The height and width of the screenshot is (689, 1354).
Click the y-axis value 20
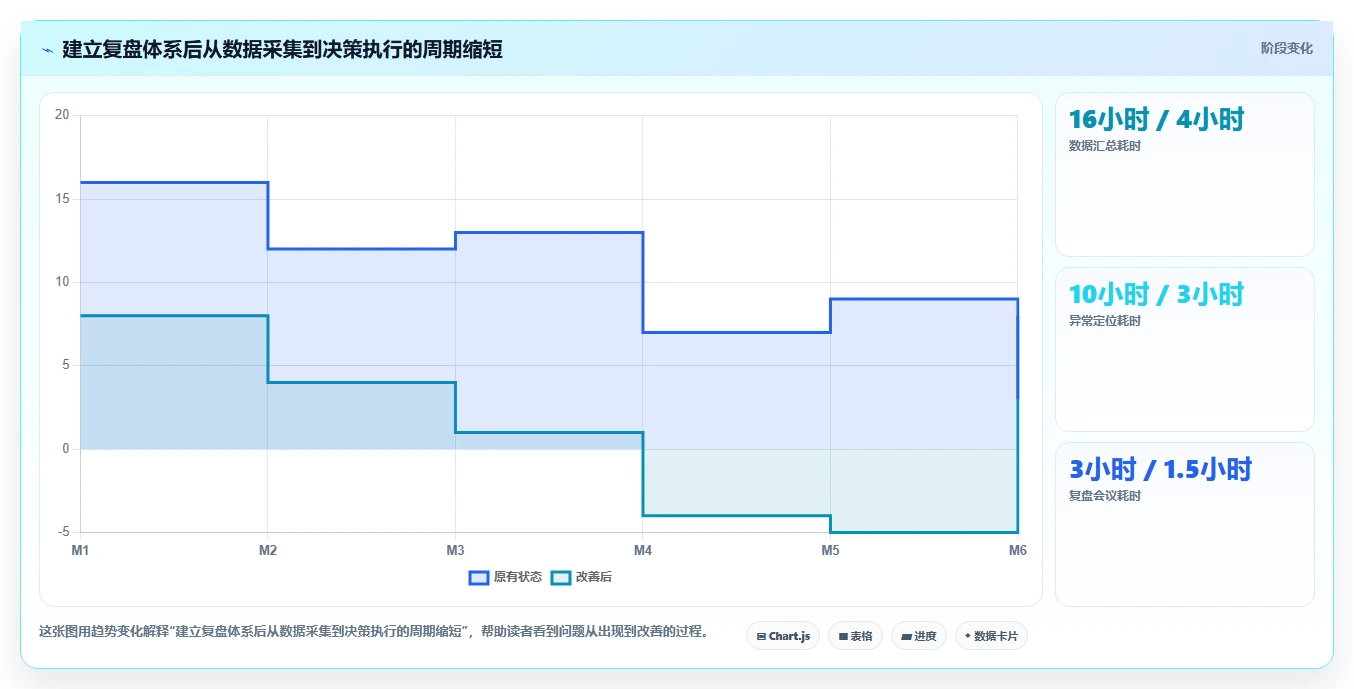coord(62,115)
